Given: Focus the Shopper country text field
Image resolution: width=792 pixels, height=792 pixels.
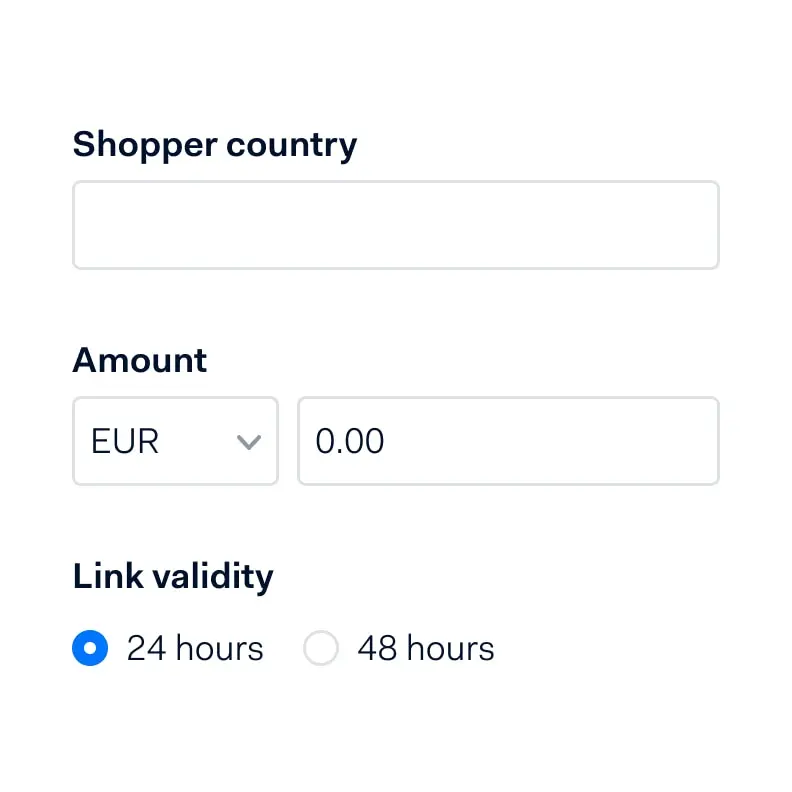Looking at the screenshot, I should coord(395,225).
